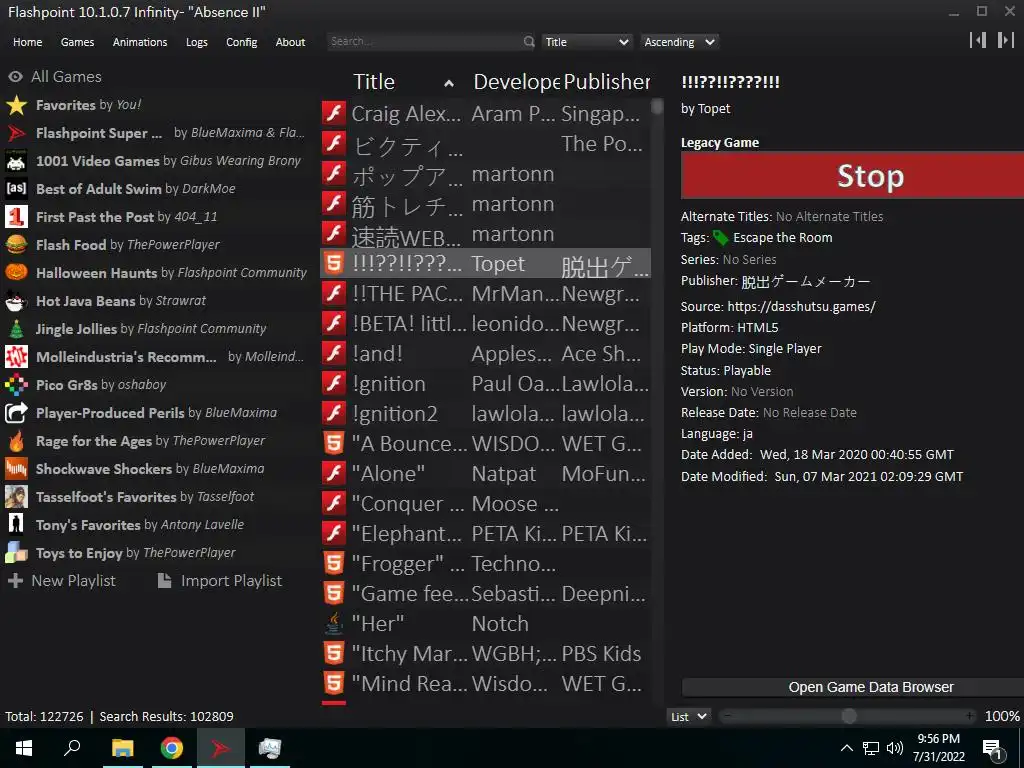Click the https://dasshutsu.games/ source text
The image size is (1024, 768).
tap(801, 306)
